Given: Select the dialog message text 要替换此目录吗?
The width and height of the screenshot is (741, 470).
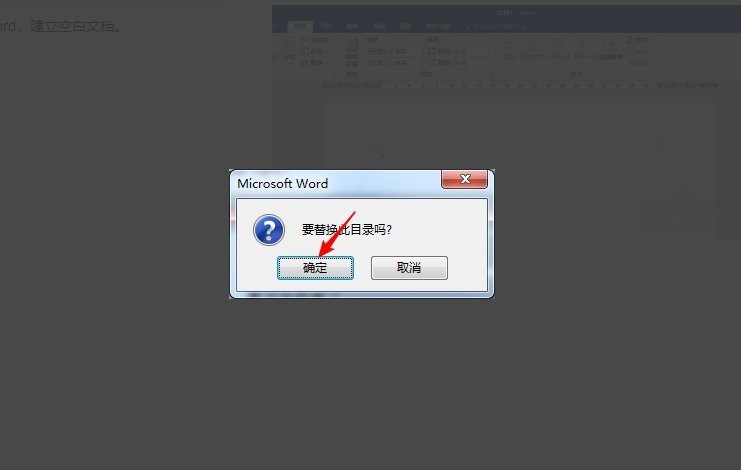Looking at the screenshot, I should (x=347, y=230).
